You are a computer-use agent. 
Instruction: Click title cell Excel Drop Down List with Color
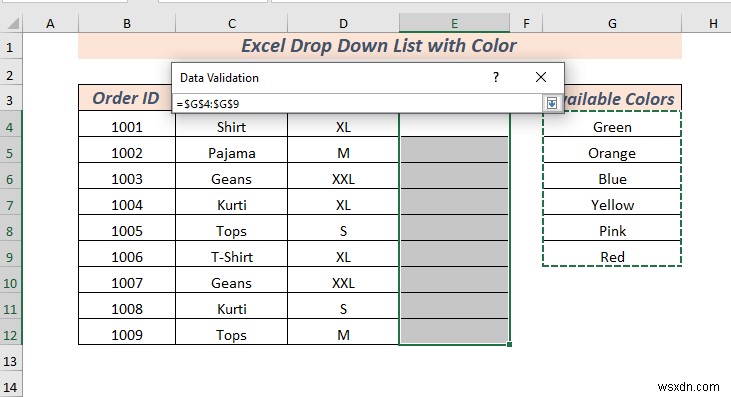click(379, 46)
